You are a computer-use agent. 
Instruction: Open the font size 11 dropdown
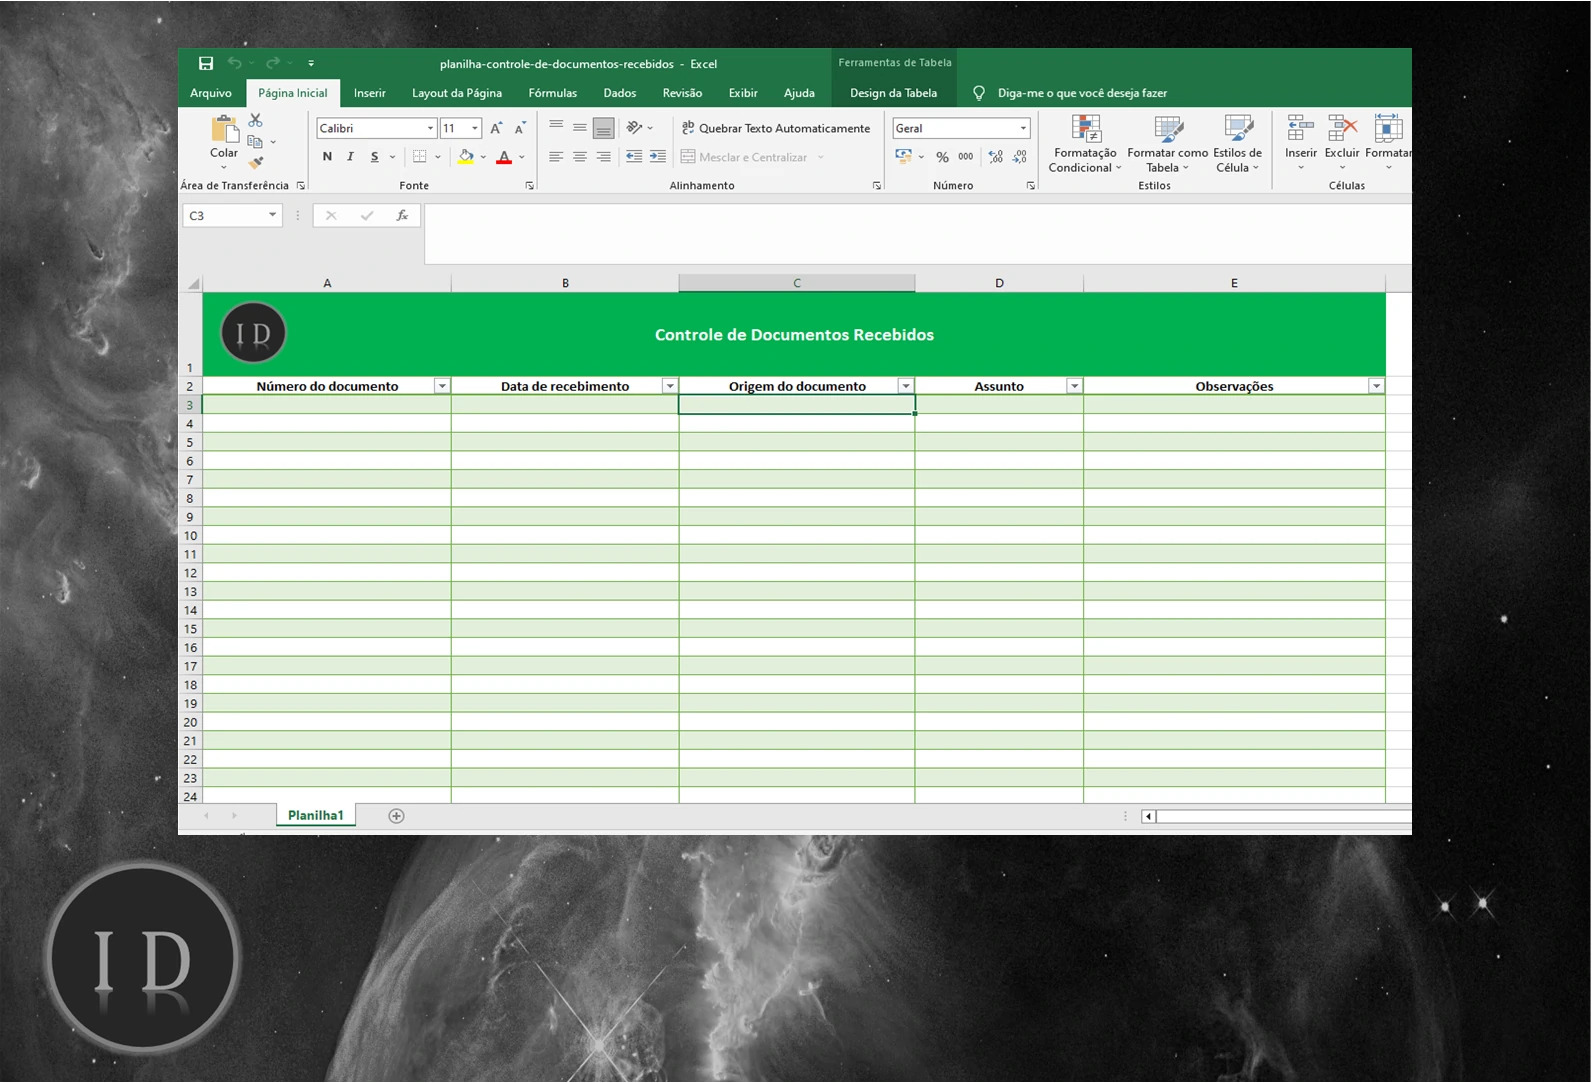point(475,128)
